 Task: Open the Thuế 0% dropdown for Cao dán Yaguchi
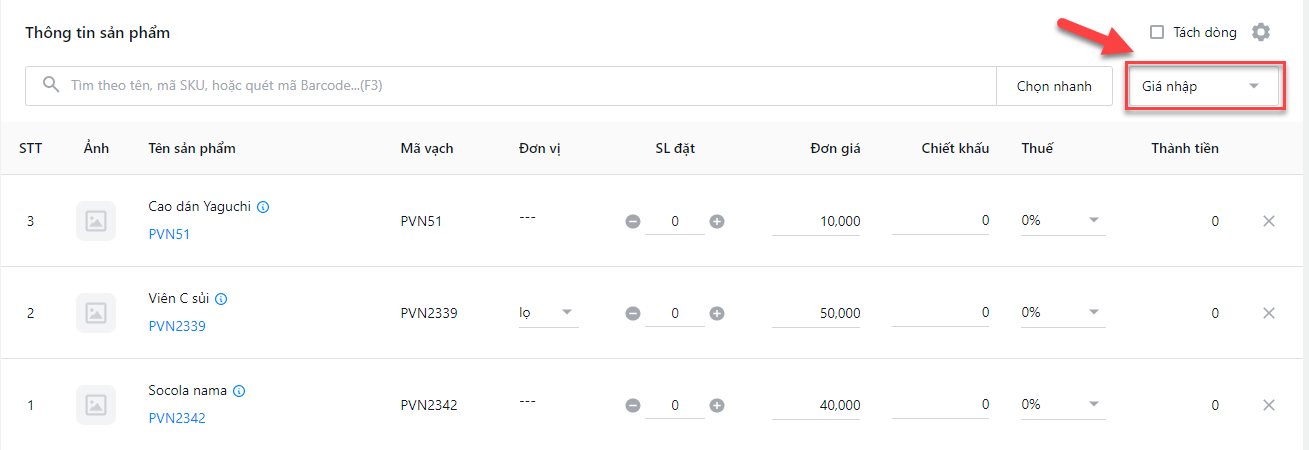(1063, 220)
